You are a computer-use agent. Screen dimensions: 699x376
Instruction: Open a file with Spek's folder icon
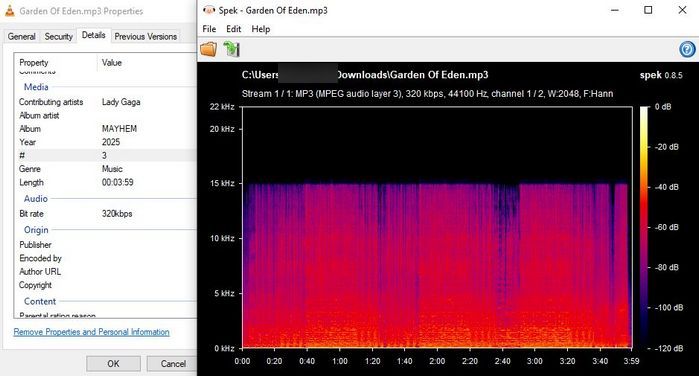coord(208,49)
